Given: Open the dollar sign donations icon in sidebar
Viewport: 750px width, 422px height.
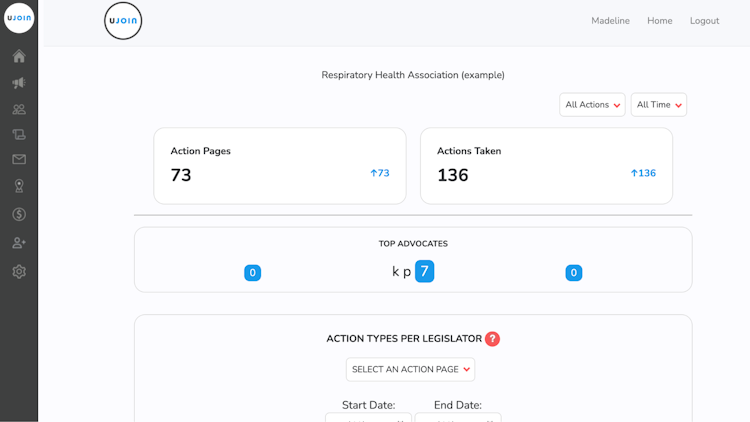Looking at the screenshot, I should 19,214.
